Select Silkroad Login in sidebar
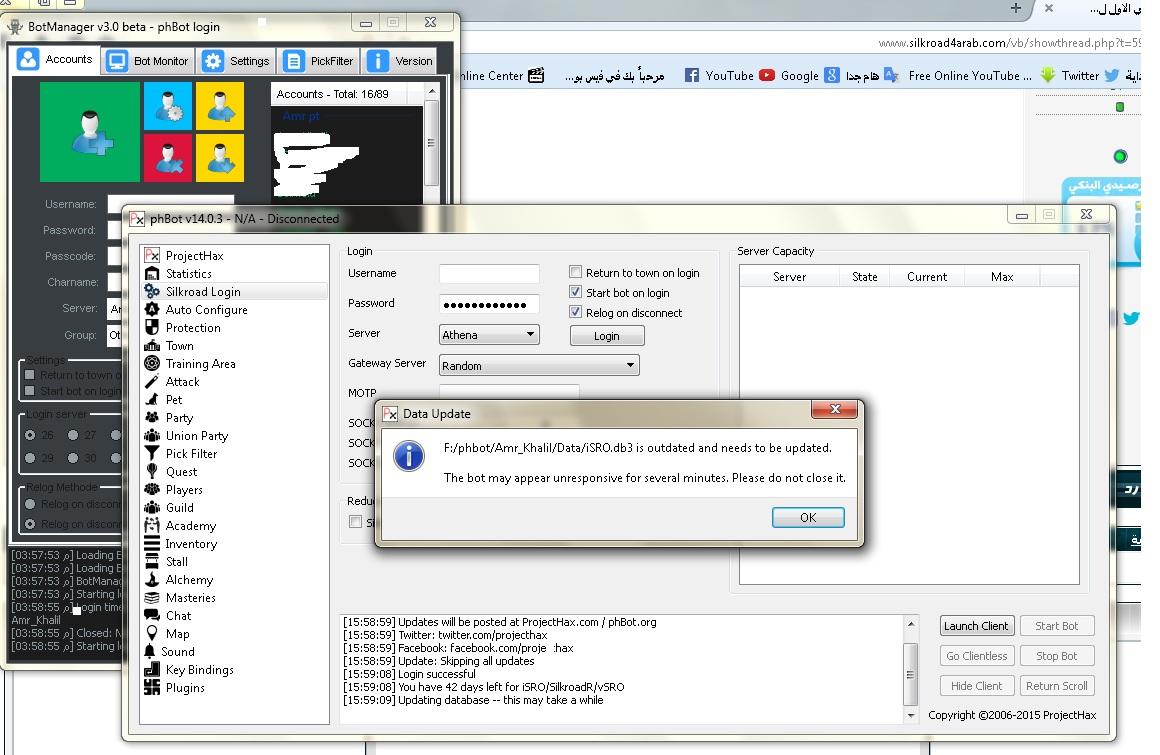Viewport: 1160px width, 755px height. [203, 291]
